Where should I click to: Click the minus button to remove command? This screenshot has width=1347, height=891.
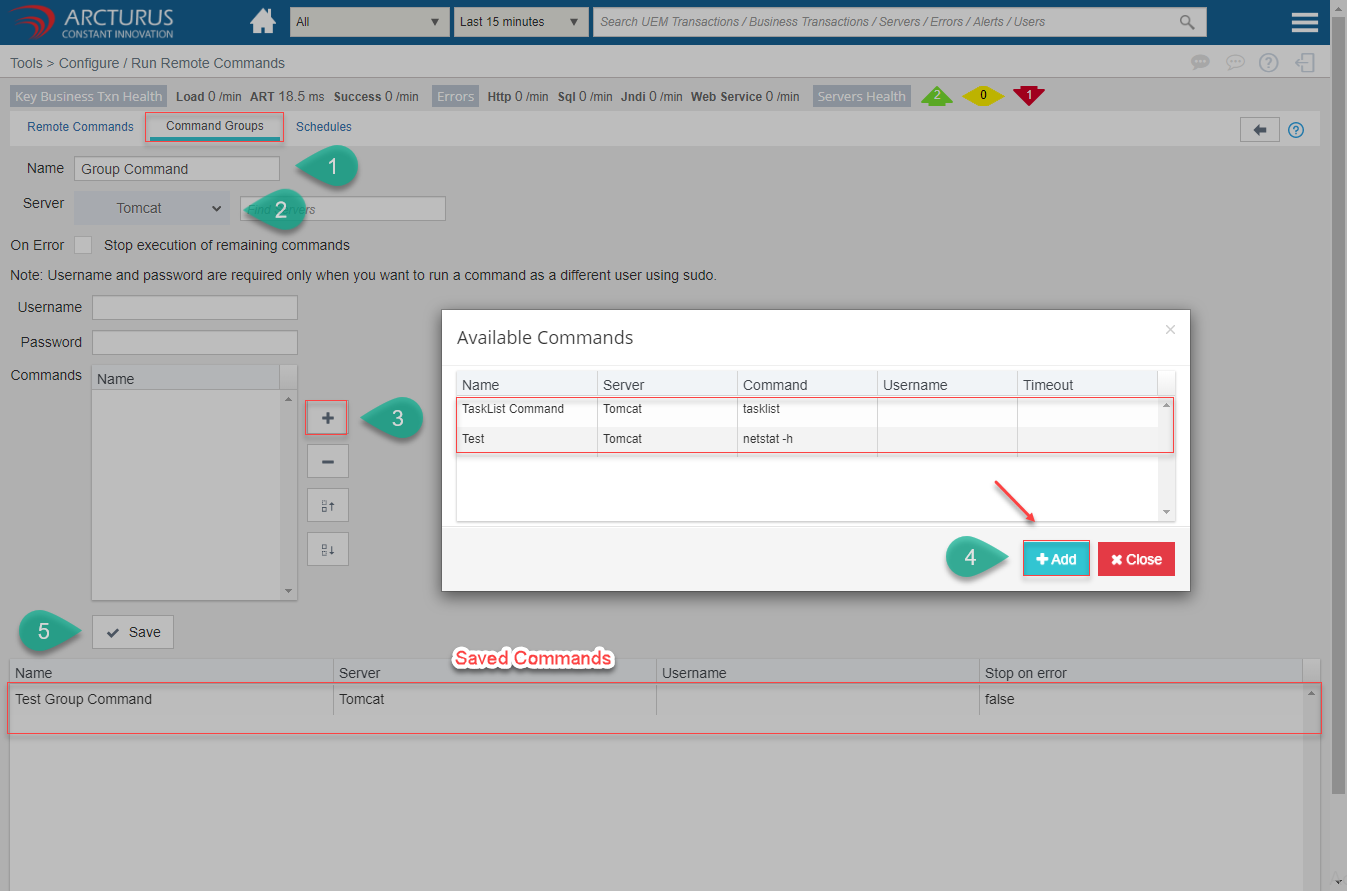click(327, 461)
